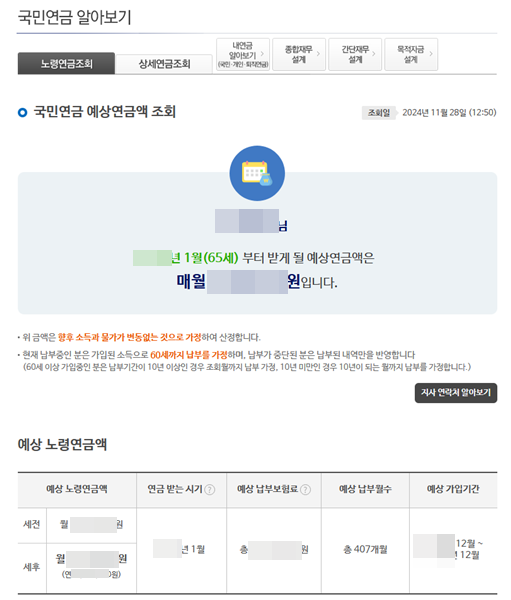Screen dimensions: 511x600
Task: Click the 세후 row label
Action: click(32, 567)
